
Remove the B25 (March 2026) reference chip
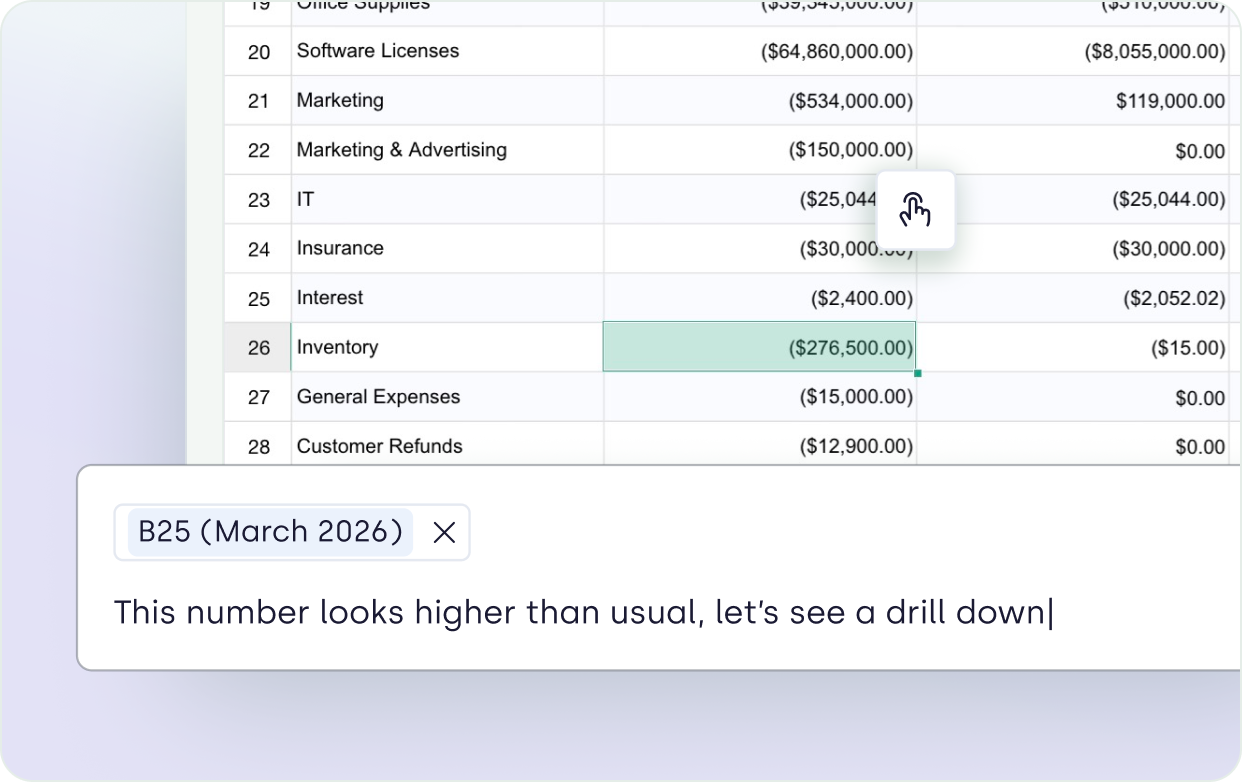click(x=444, y=533)
